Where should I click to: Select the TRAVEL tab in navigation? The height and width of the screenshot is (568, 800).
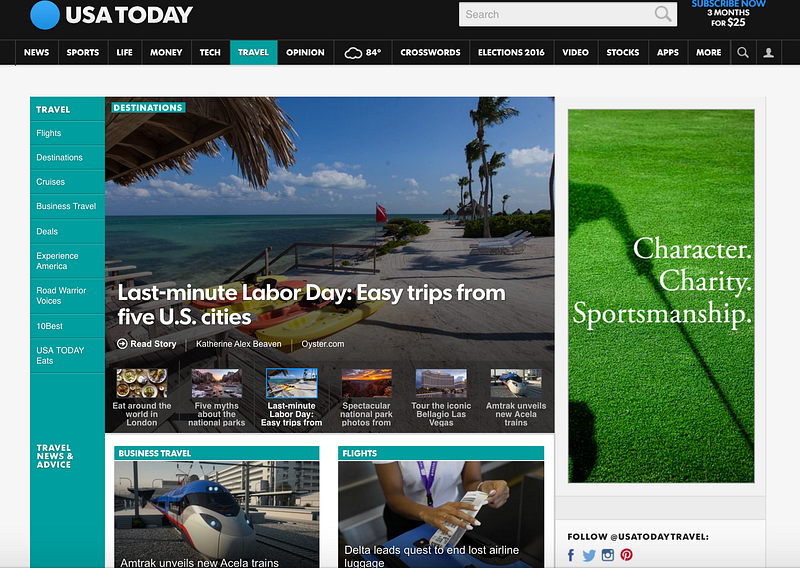click(x=253, y=53)
